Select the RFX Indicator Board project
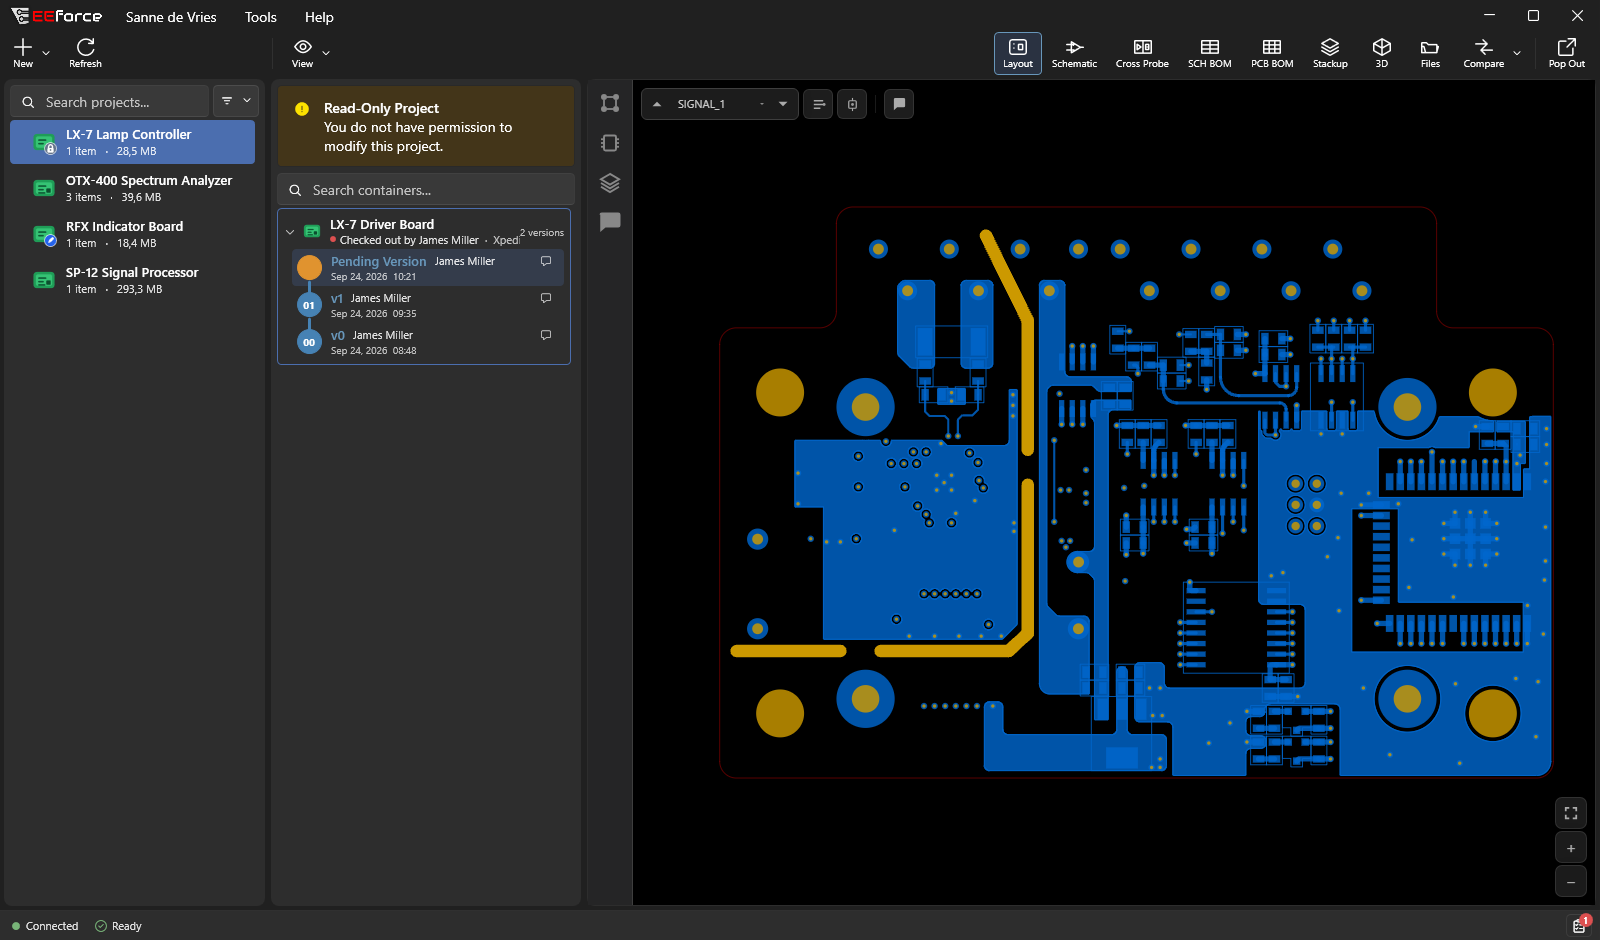 pyautogui.click(x=132, y=234)
